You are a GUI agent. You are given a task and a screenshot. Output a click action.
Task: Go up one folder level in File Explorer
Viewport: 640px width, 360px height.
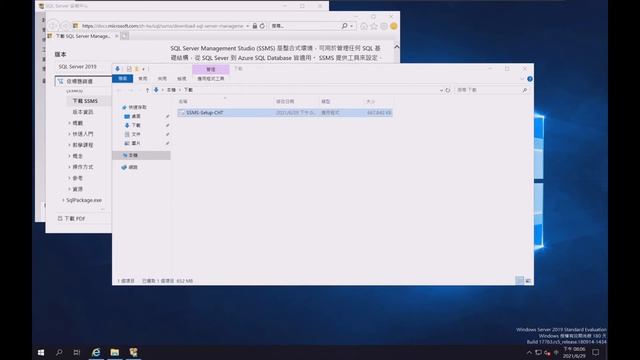point(147,90)
